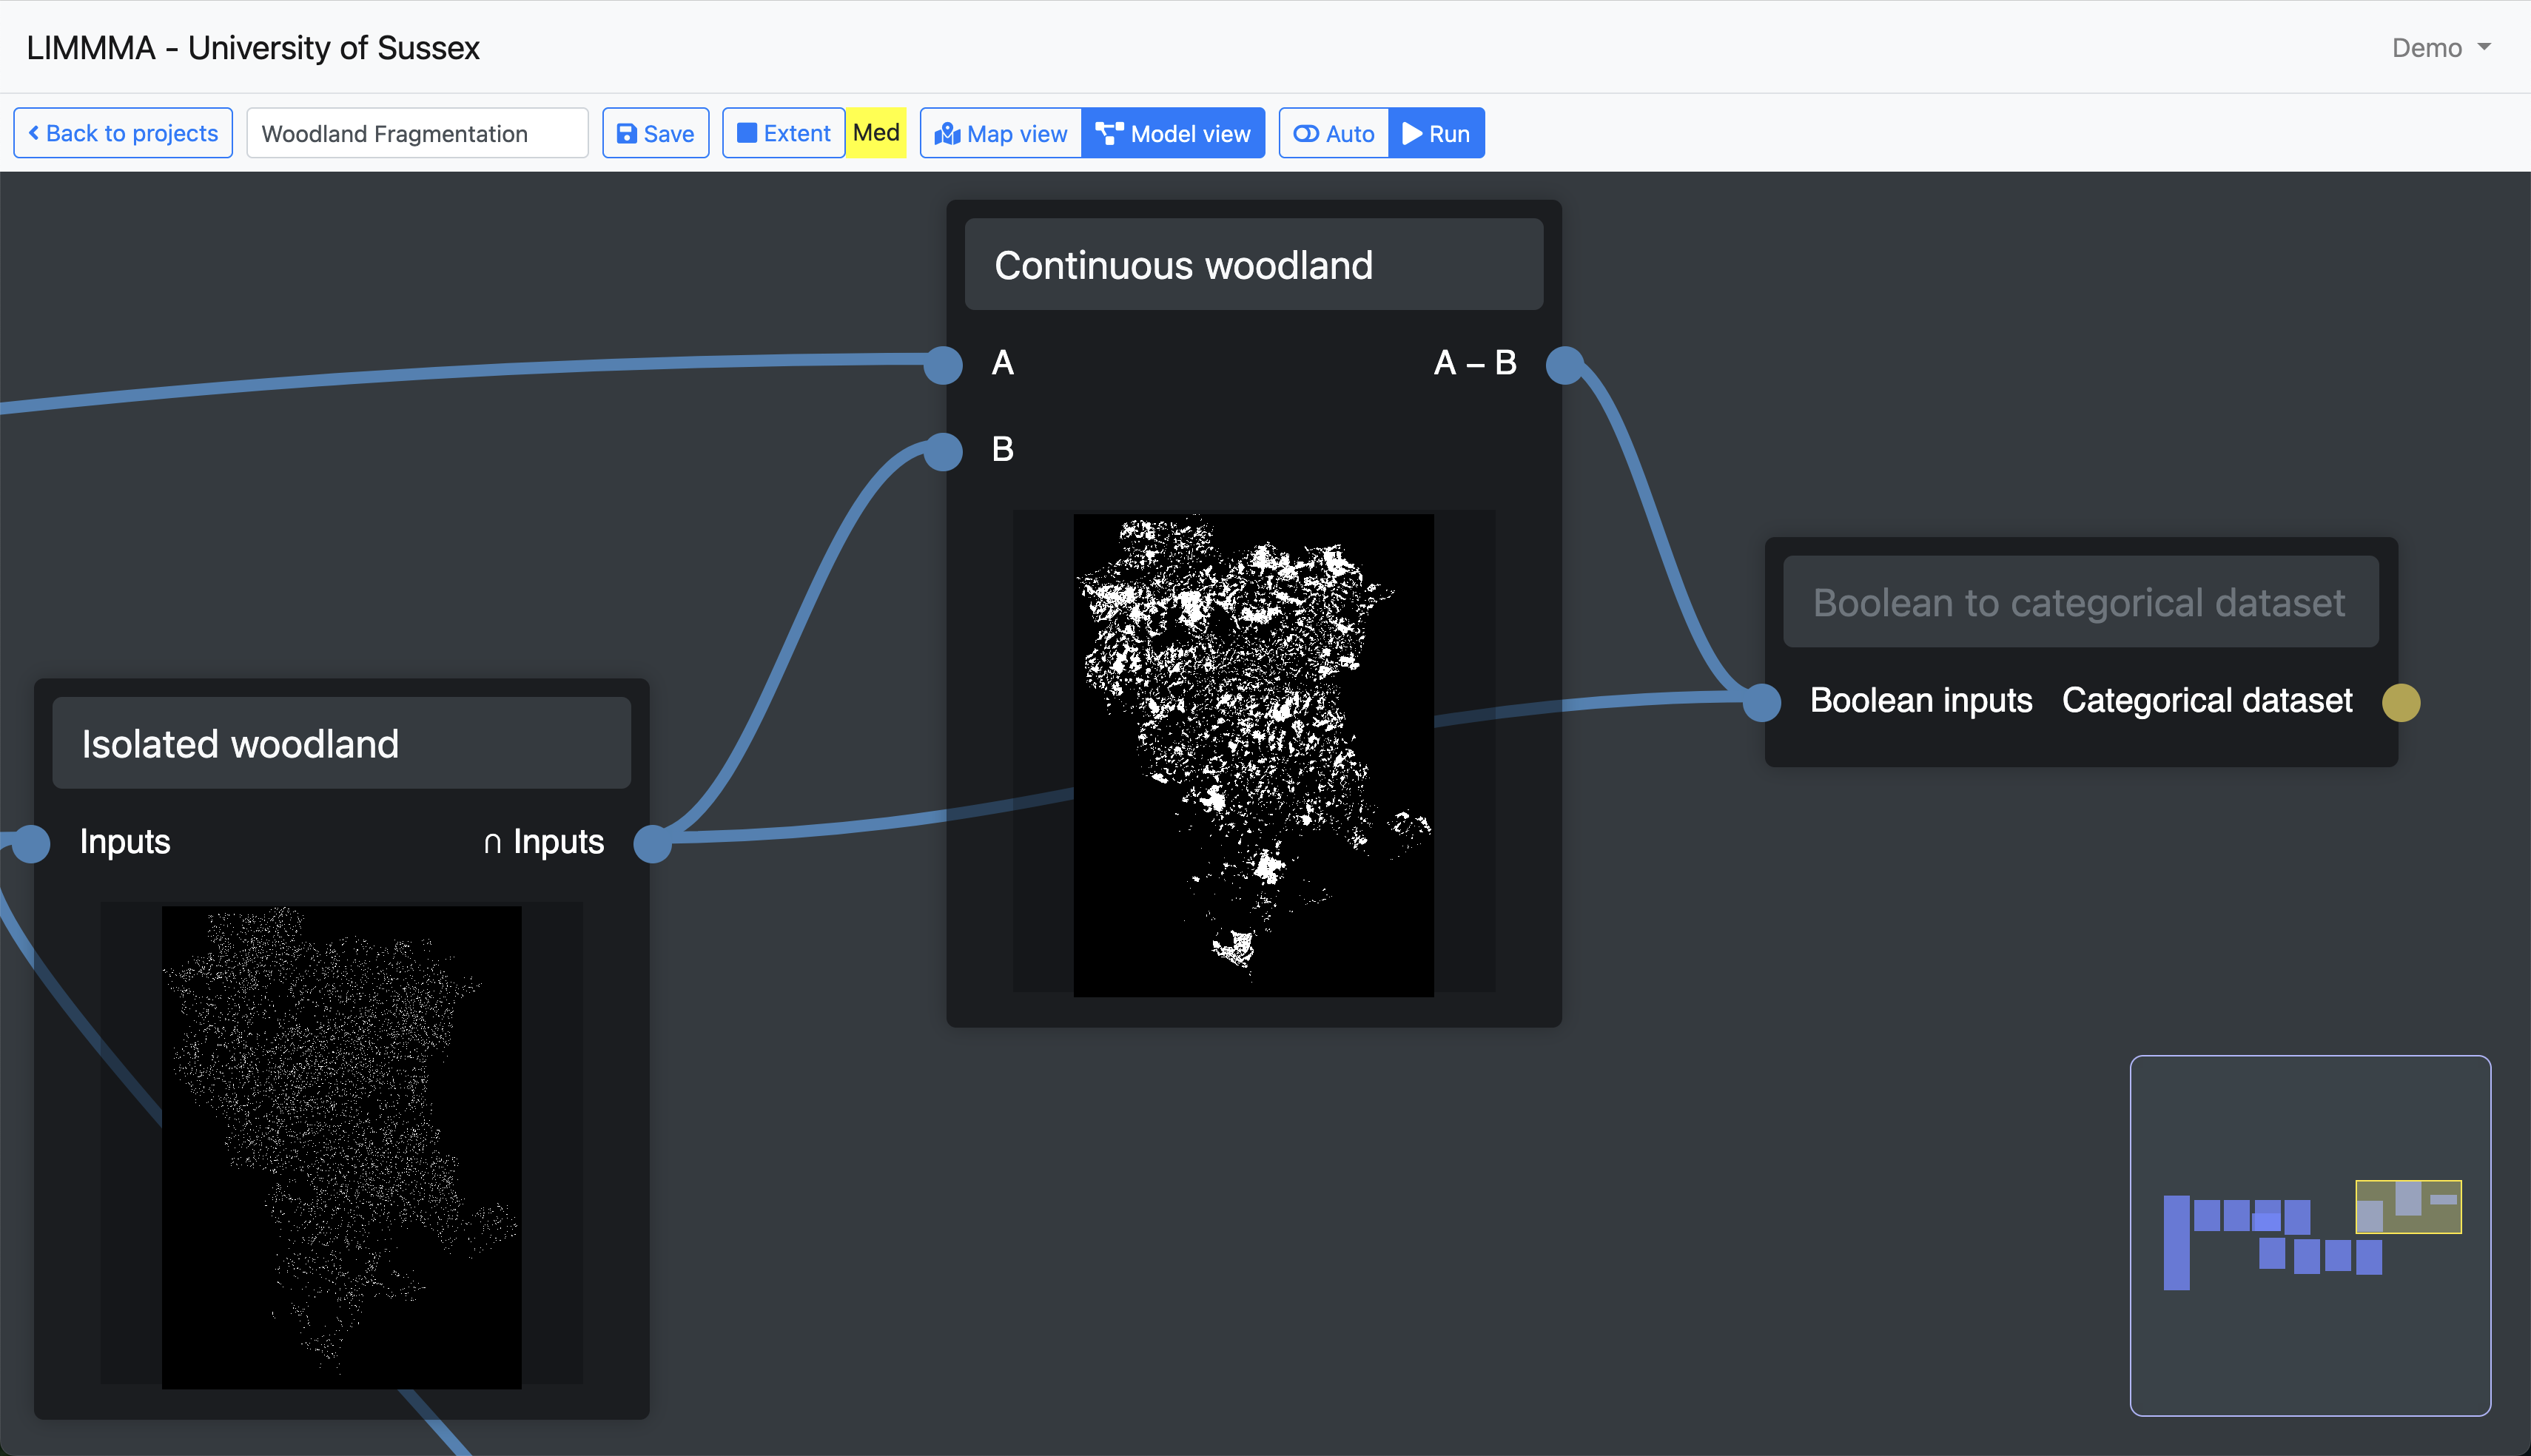Click the Boolean inputs socket
Viewport: 2531px width, 1456px height.
(1762, 702)
